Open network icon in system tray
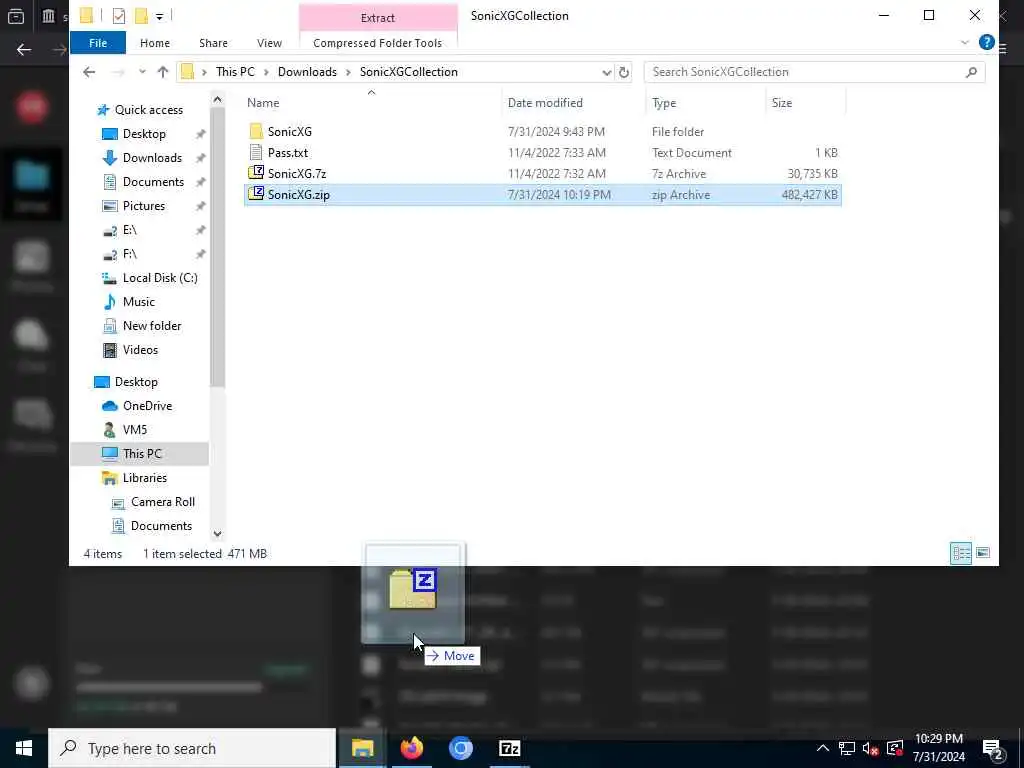 pyautogui.click(x=847, y=748)
